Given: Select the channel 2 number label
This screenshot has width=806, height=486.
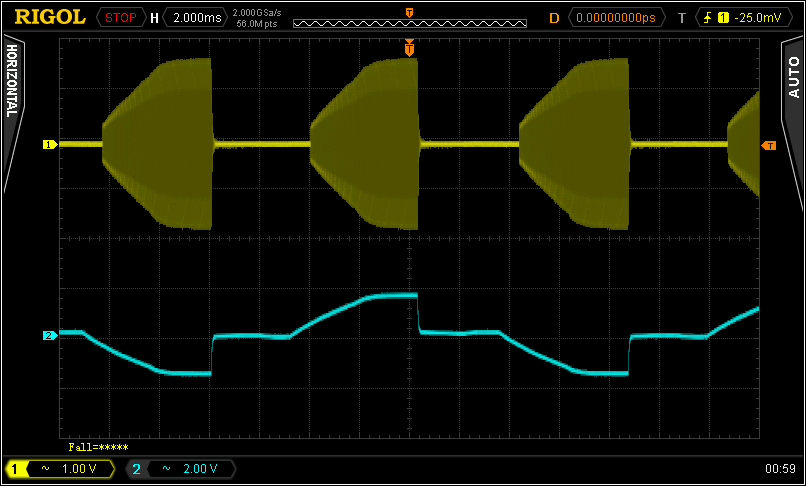Looking at the screenshot, I should [136, 469].
